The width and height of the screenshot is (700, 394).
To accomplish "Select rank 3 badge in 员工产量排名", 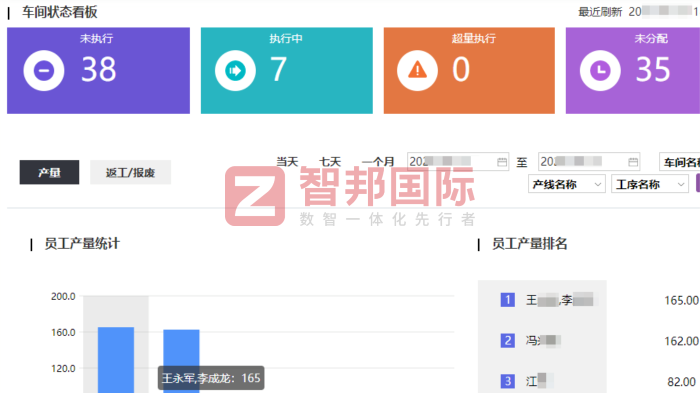I will pos(508,381).
